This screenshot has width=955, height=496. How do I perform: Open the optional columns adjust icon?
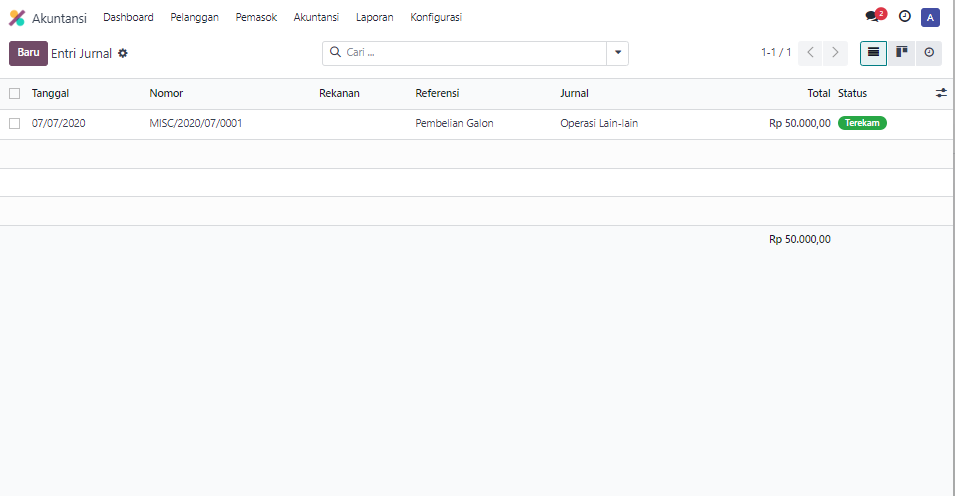941,93
